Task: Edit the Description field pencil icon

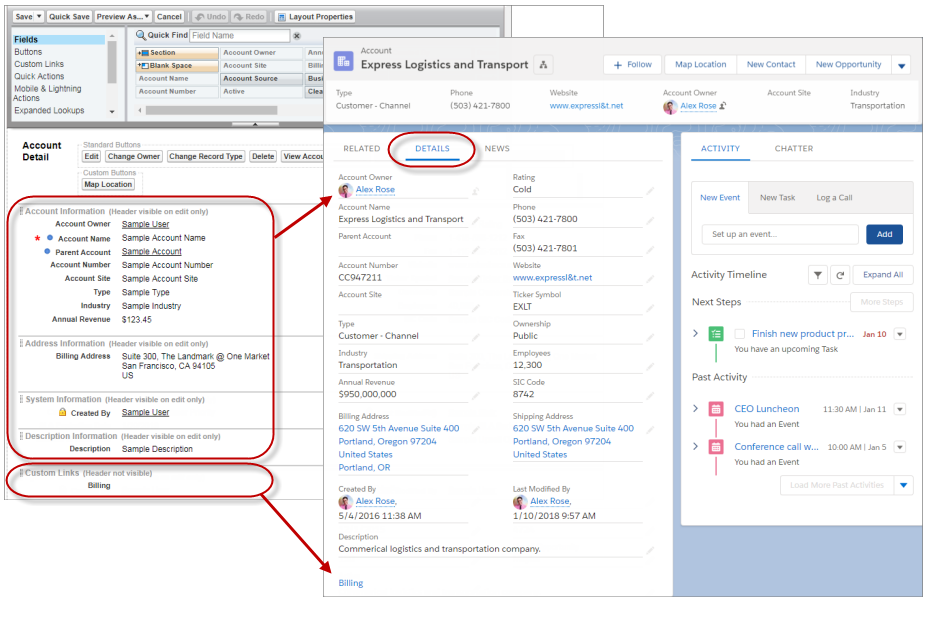Action: click(x=650, y=551)
